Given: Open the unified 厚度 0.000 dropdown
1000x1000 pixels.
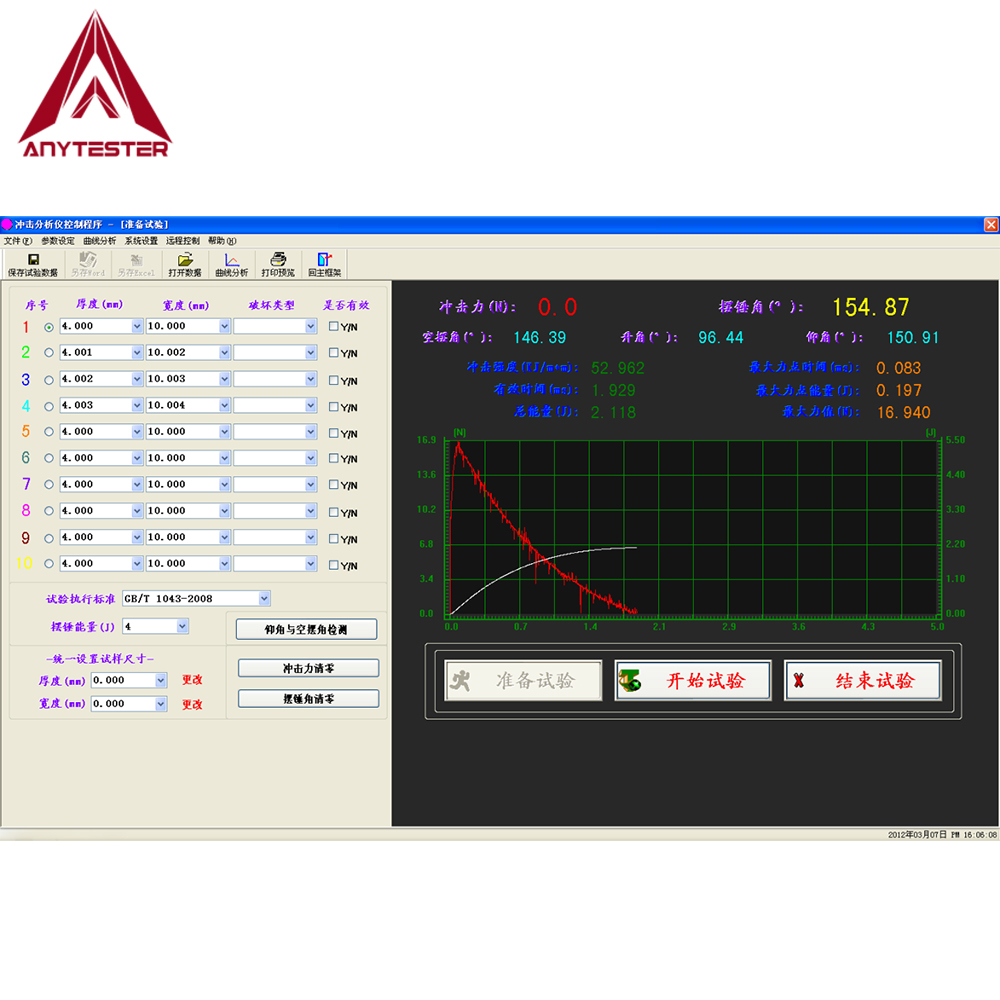Looking at the screenshot, I should (x=161, y=680).
